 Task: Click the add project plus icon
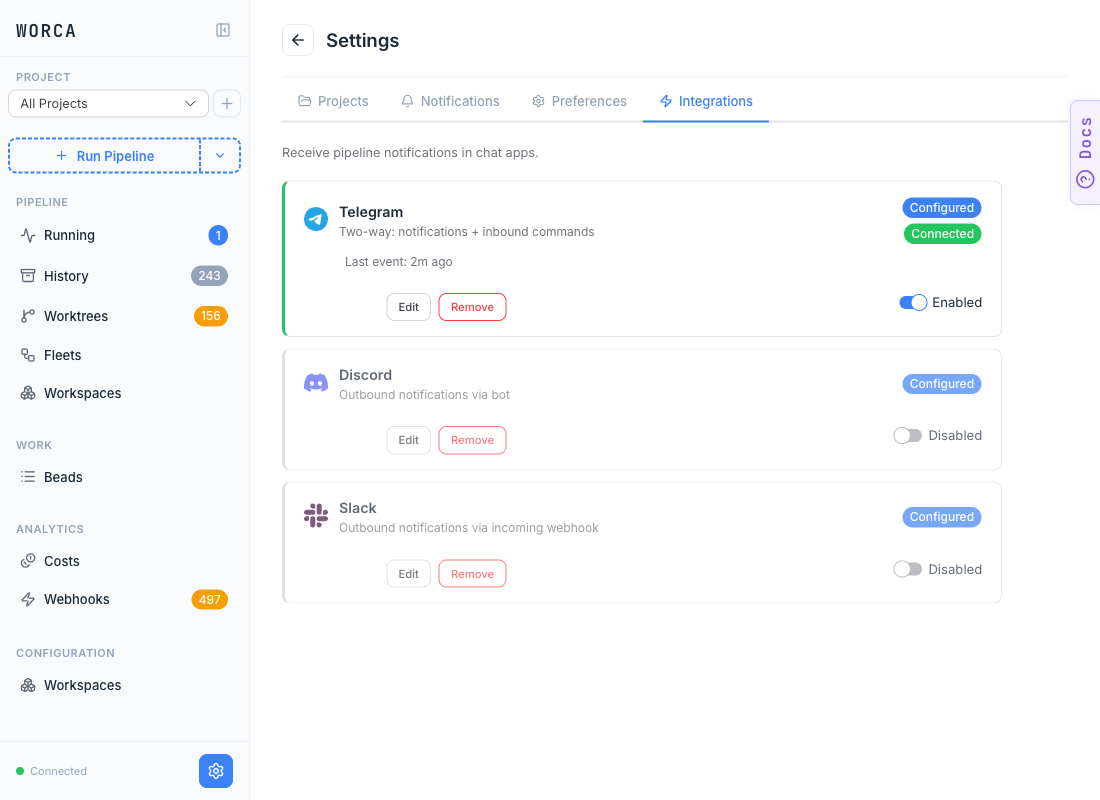[x=227, y=104]
